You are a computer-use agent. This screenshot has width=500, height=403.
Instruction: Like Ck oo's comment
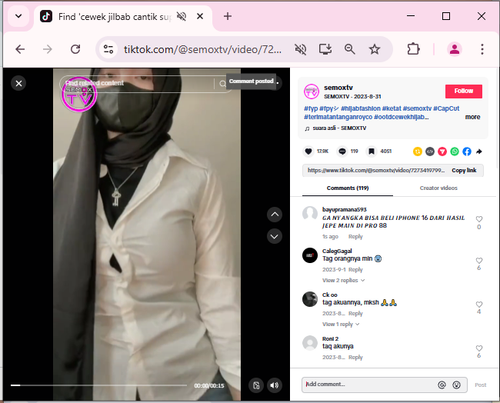pyautogui.click(x=479, y=304)
